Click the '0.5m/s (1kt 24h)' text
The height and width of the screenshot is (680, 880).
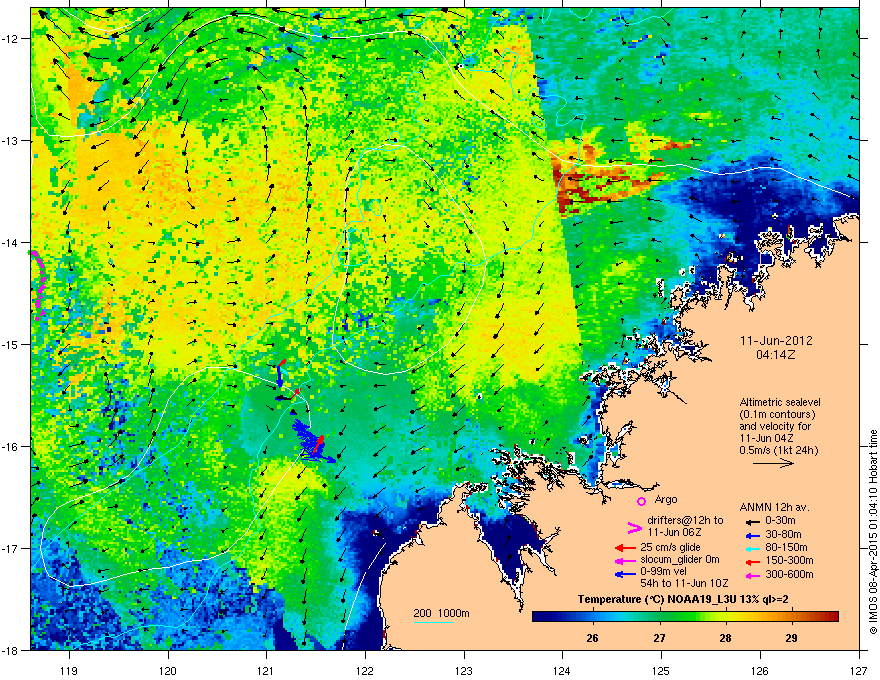pos(778,450)
